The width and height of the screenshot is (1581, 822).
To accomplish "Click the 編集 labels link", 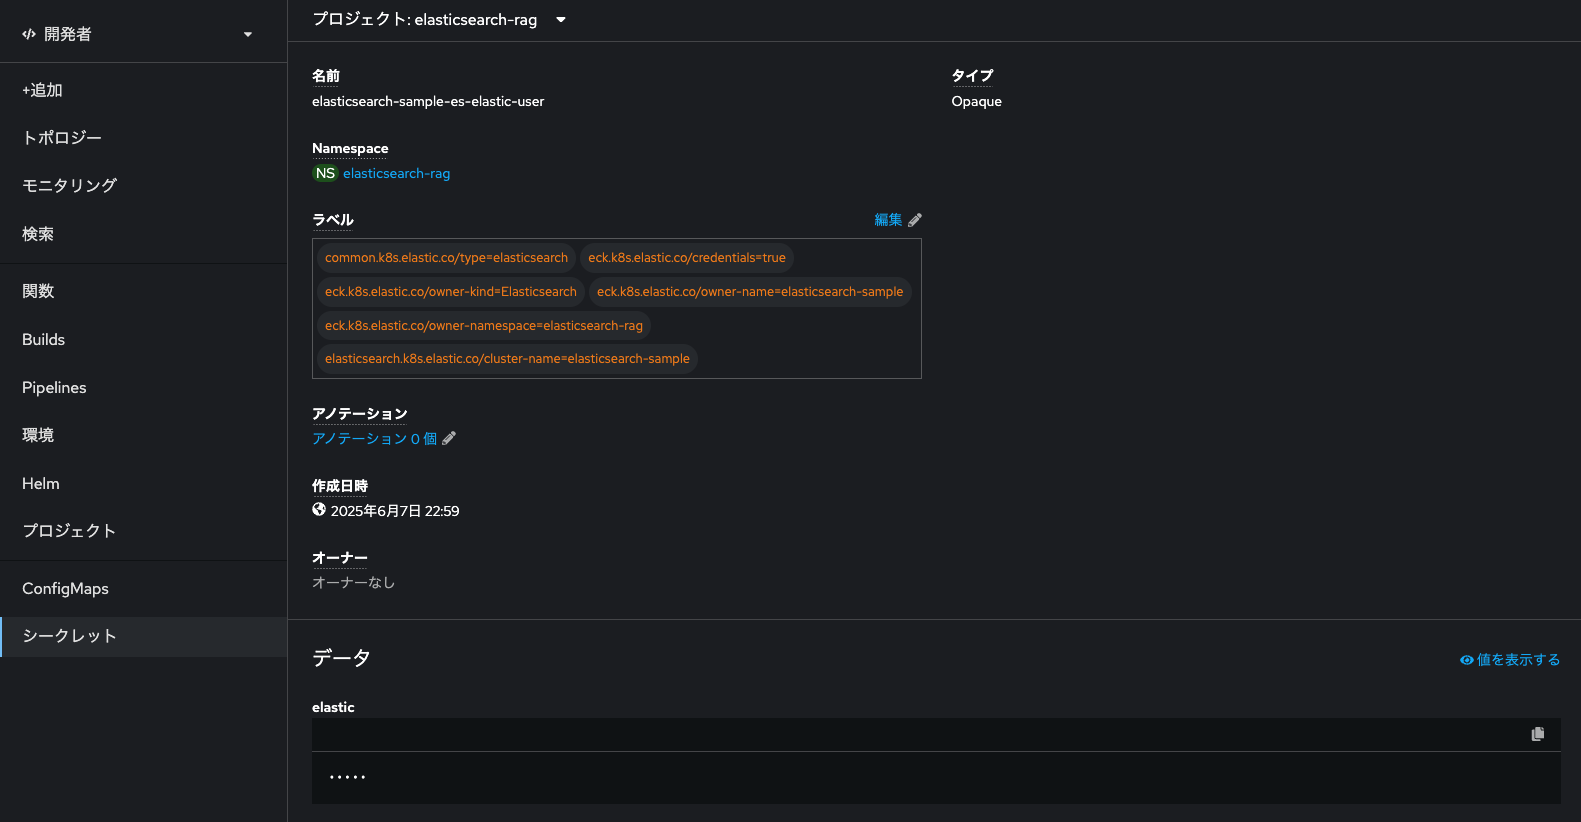I will [x=888, y=220].
